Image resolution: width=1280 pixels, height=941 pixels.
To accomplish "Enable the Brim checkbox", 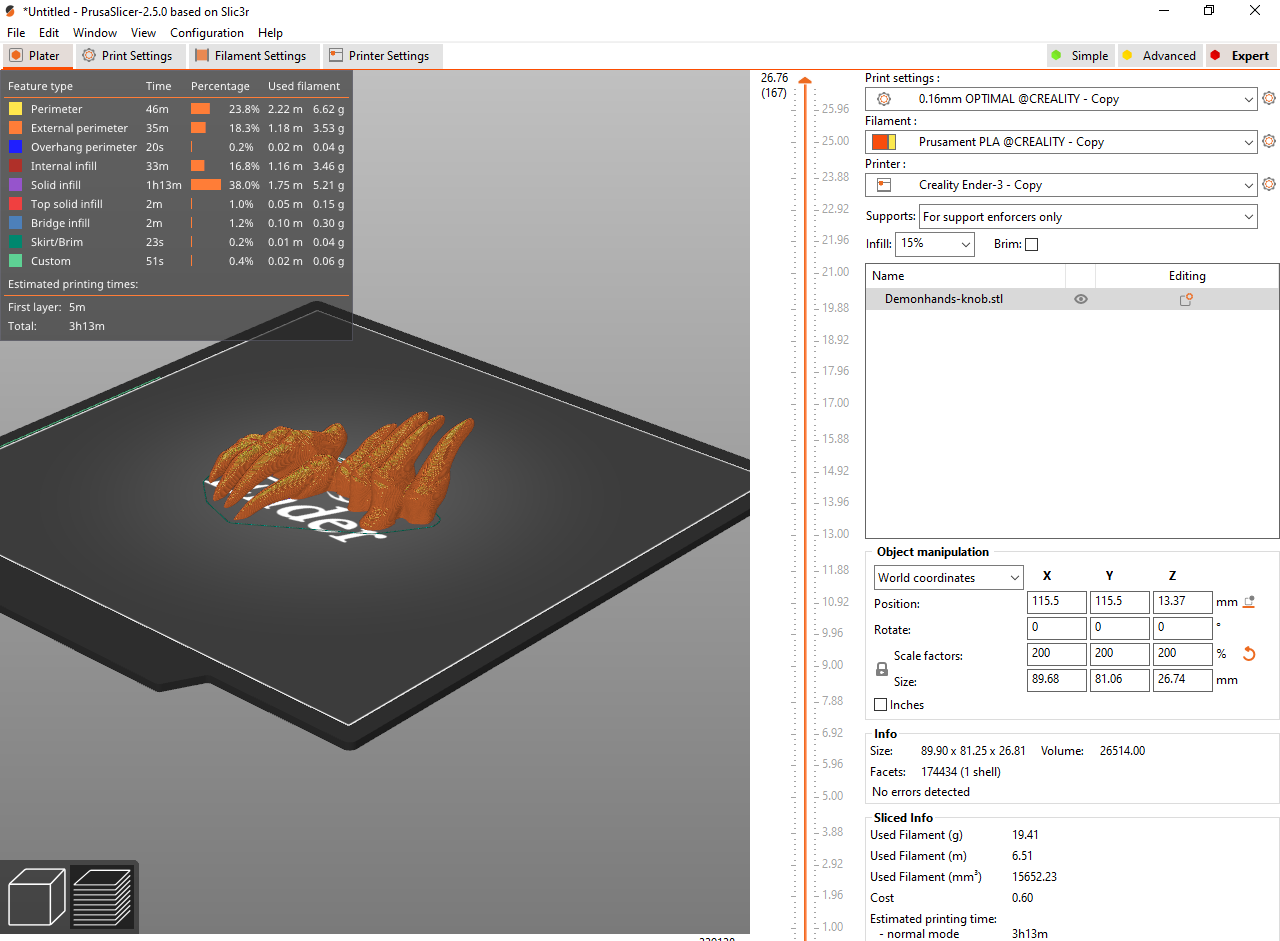I will pos(1031,244).
